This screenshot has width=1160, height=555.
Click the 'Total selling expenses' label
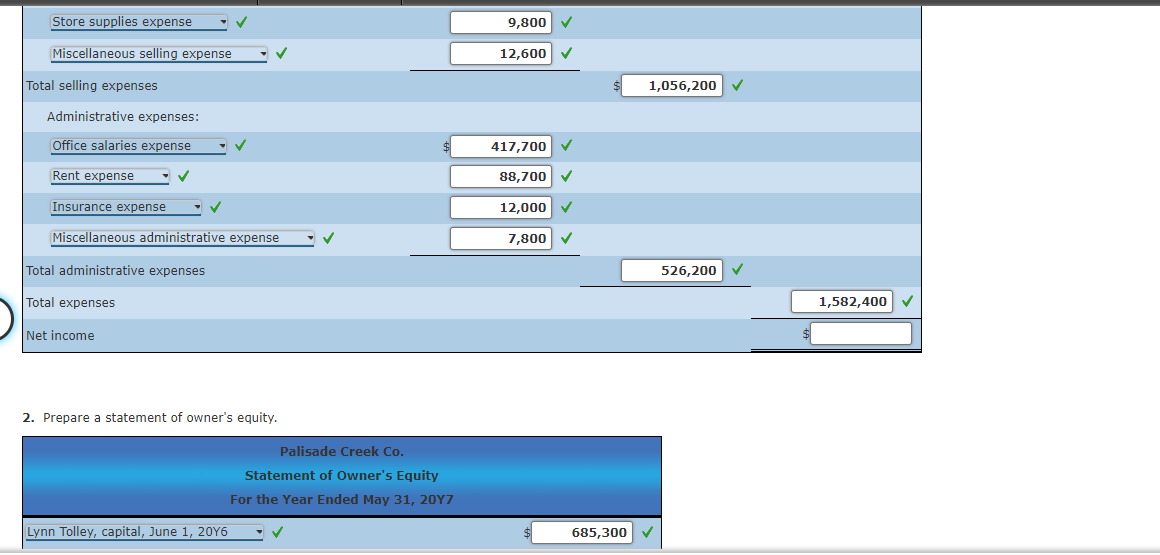[92, 86]
